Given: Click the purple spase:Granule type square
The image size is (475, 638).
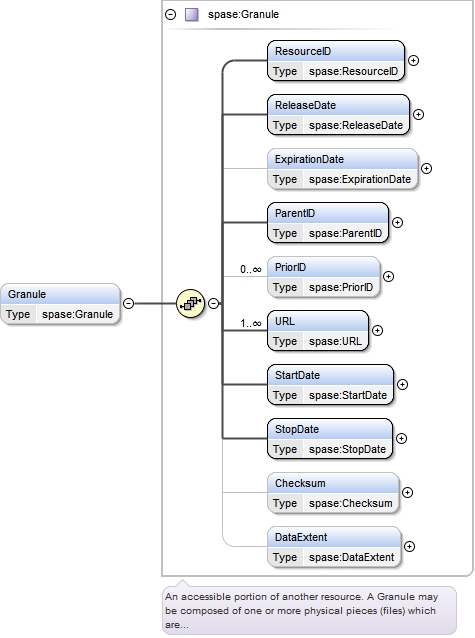Looking at the screenshot, I should tap(192, 15).
